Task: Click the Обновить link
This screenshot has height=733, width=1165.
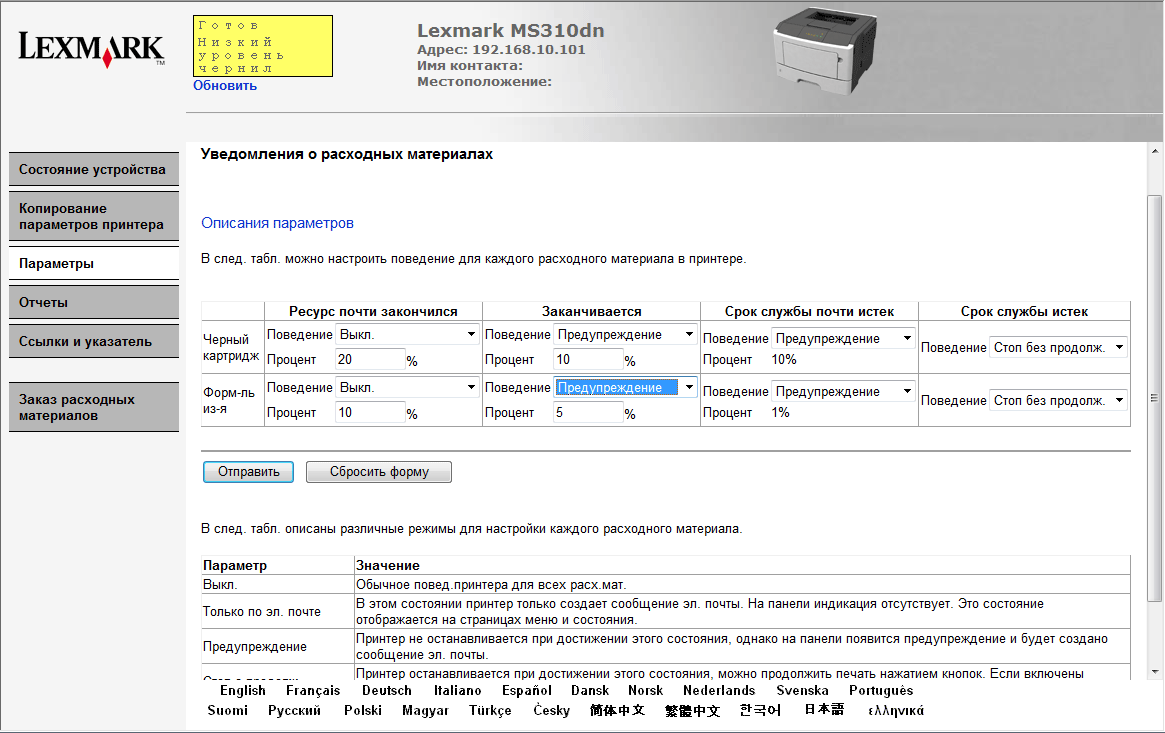Action: 225,85
